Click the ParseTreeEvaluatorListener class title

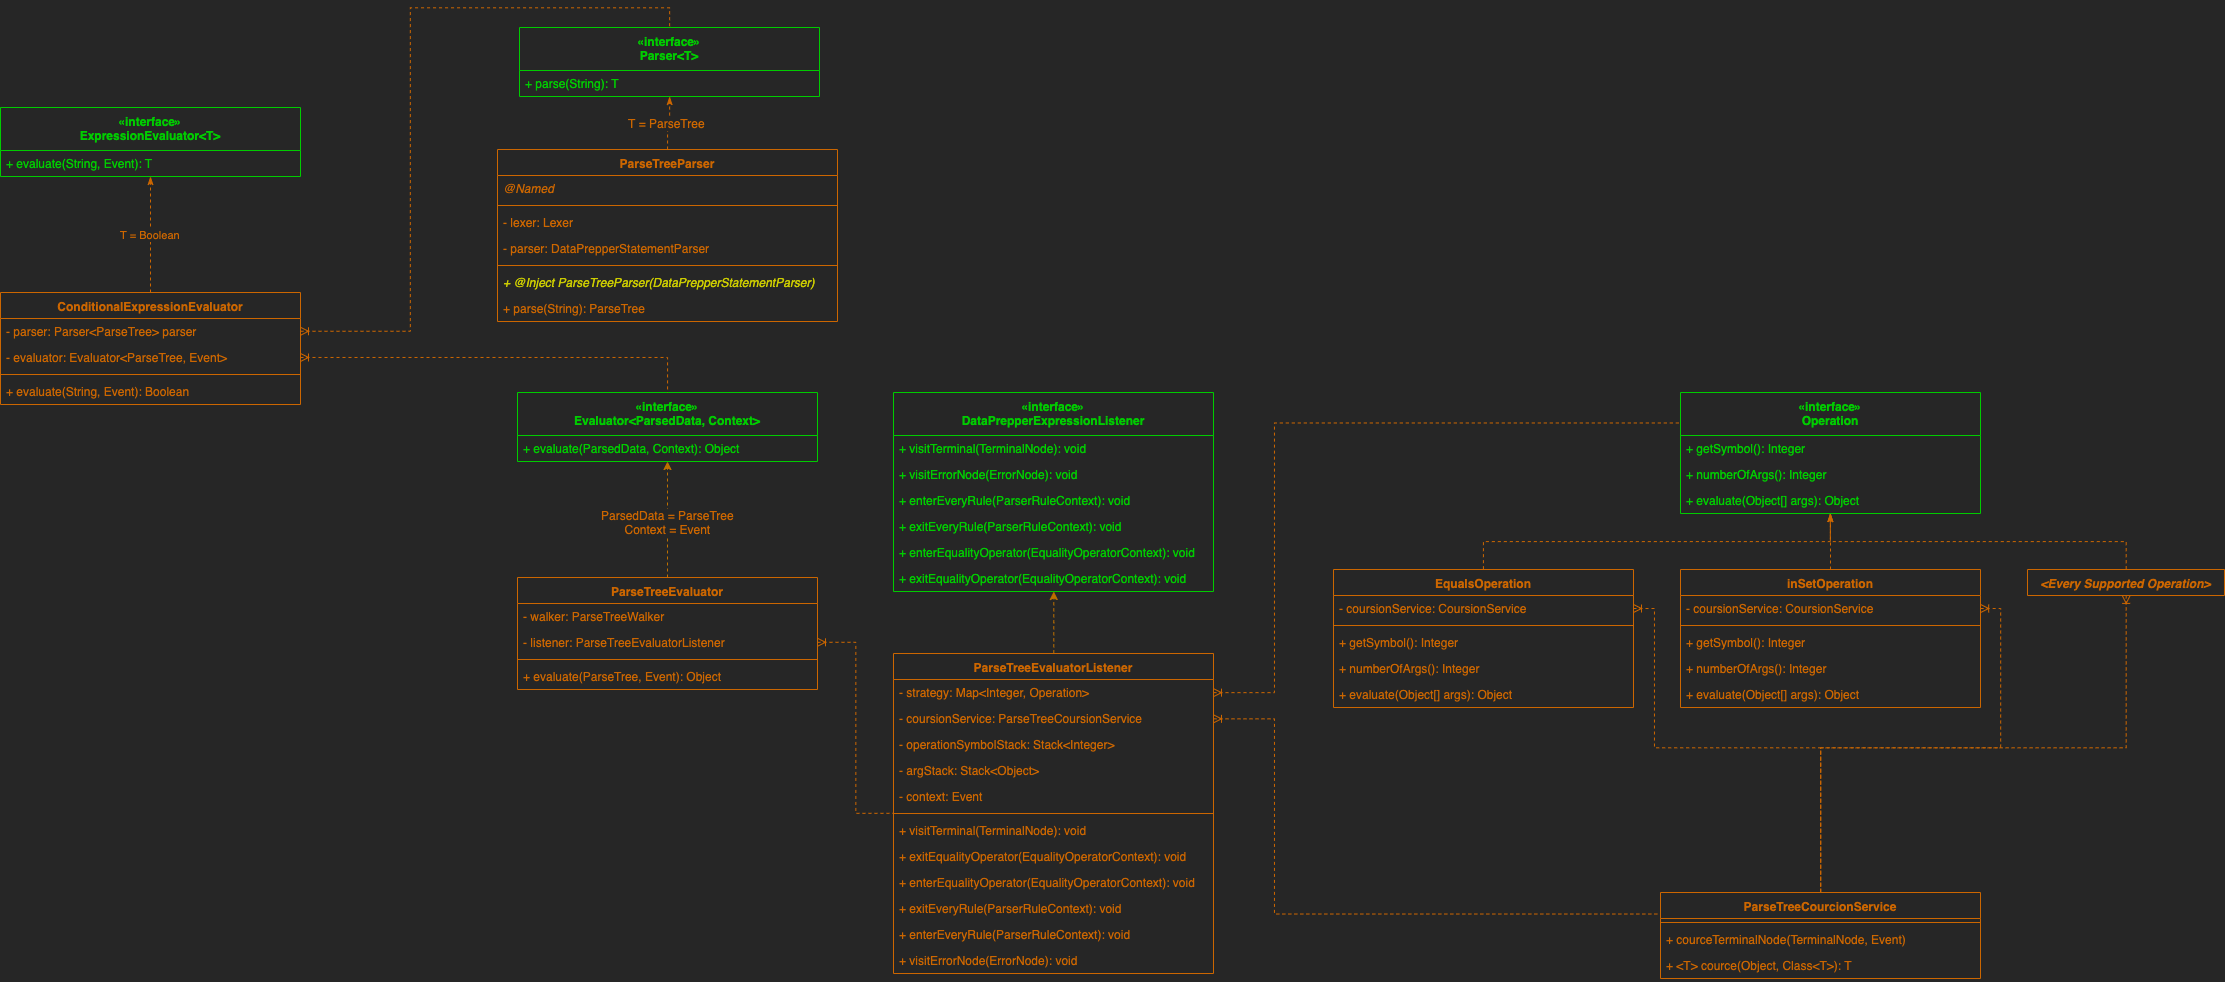tap(1052, 667)
